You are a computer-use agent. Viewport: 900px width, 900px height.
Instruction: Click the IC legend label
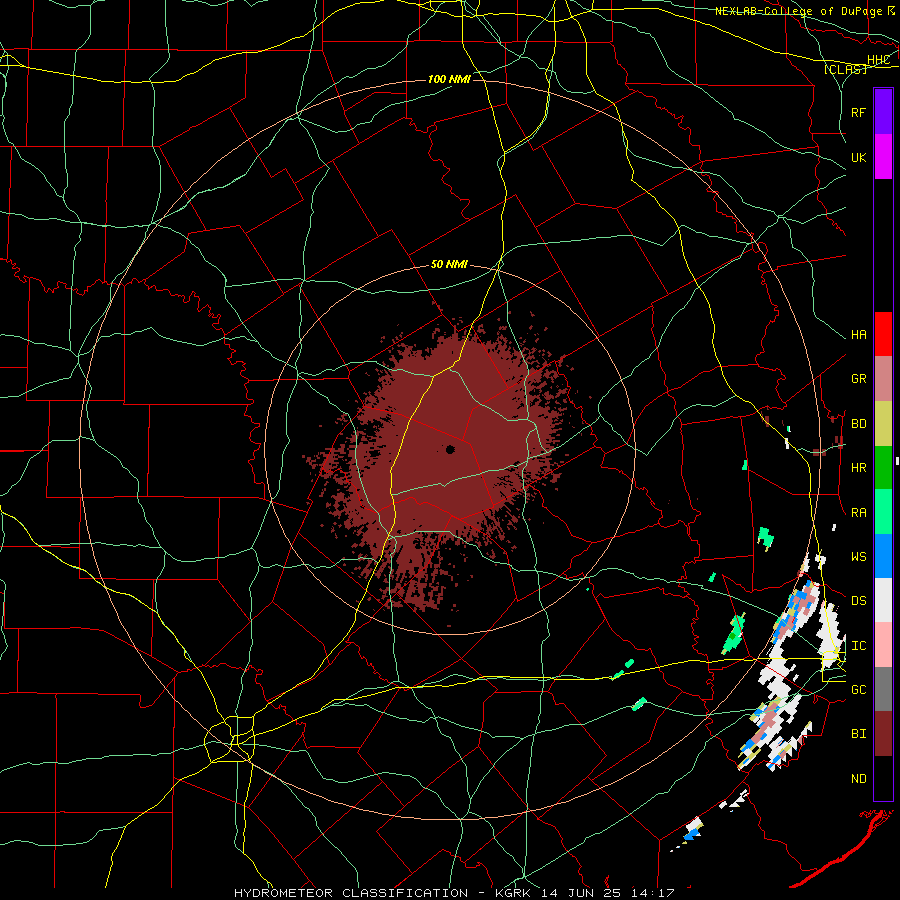coord(858,646)
